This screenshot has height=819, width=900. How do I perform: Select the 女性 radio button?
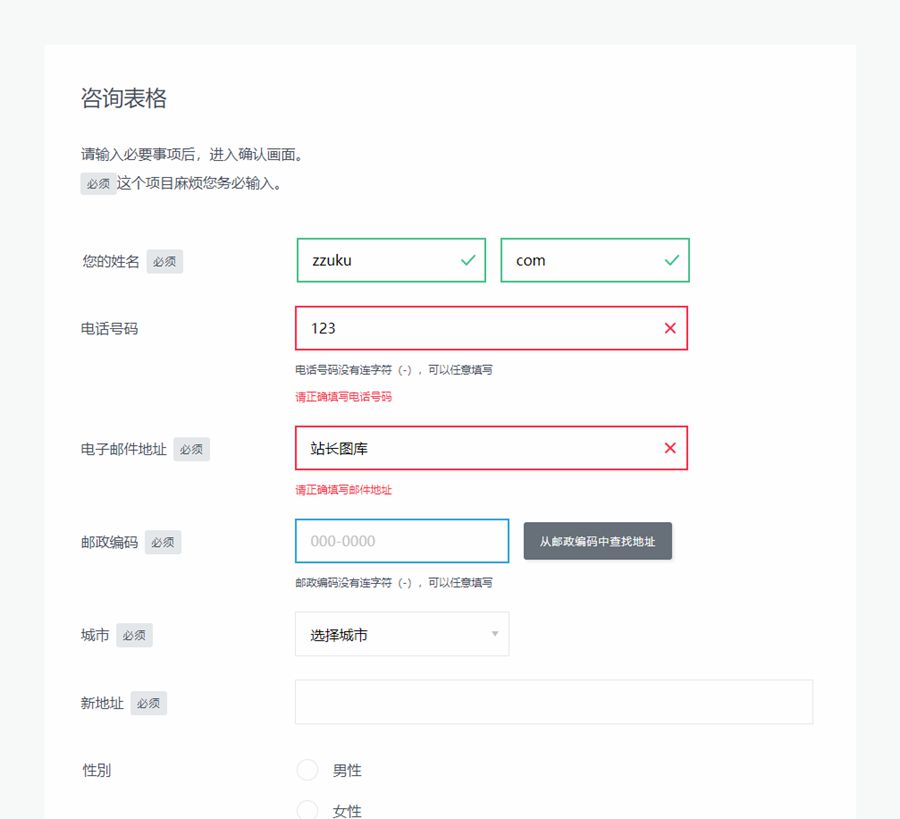(307, 810)
